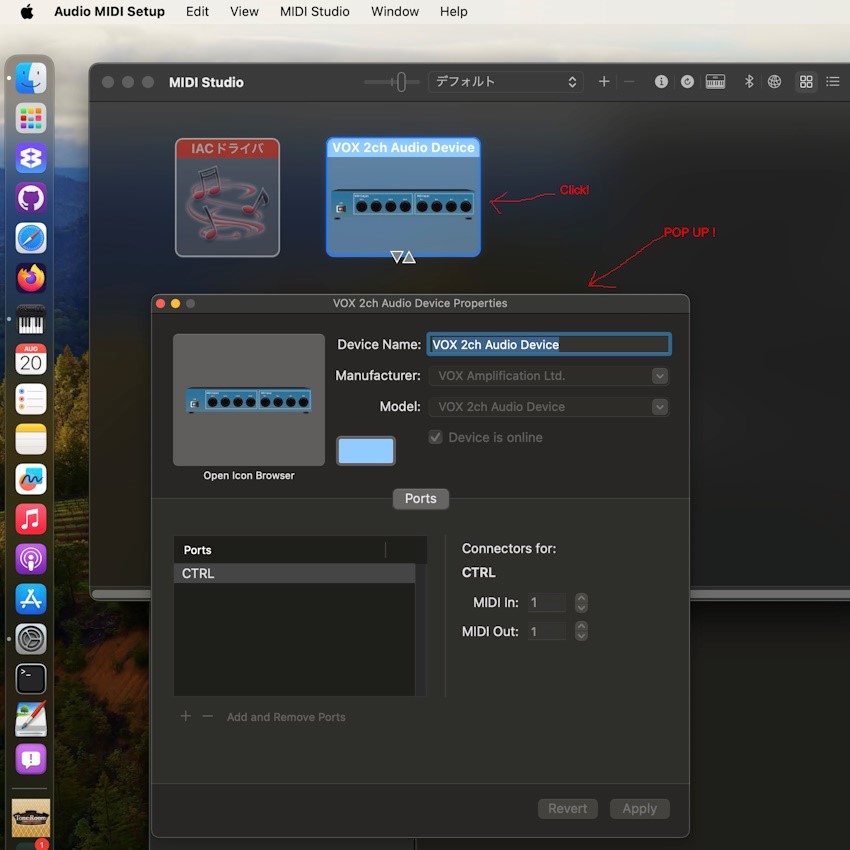Click the Revert button
This screenshot has height=850, width=850.
[568, 808]
